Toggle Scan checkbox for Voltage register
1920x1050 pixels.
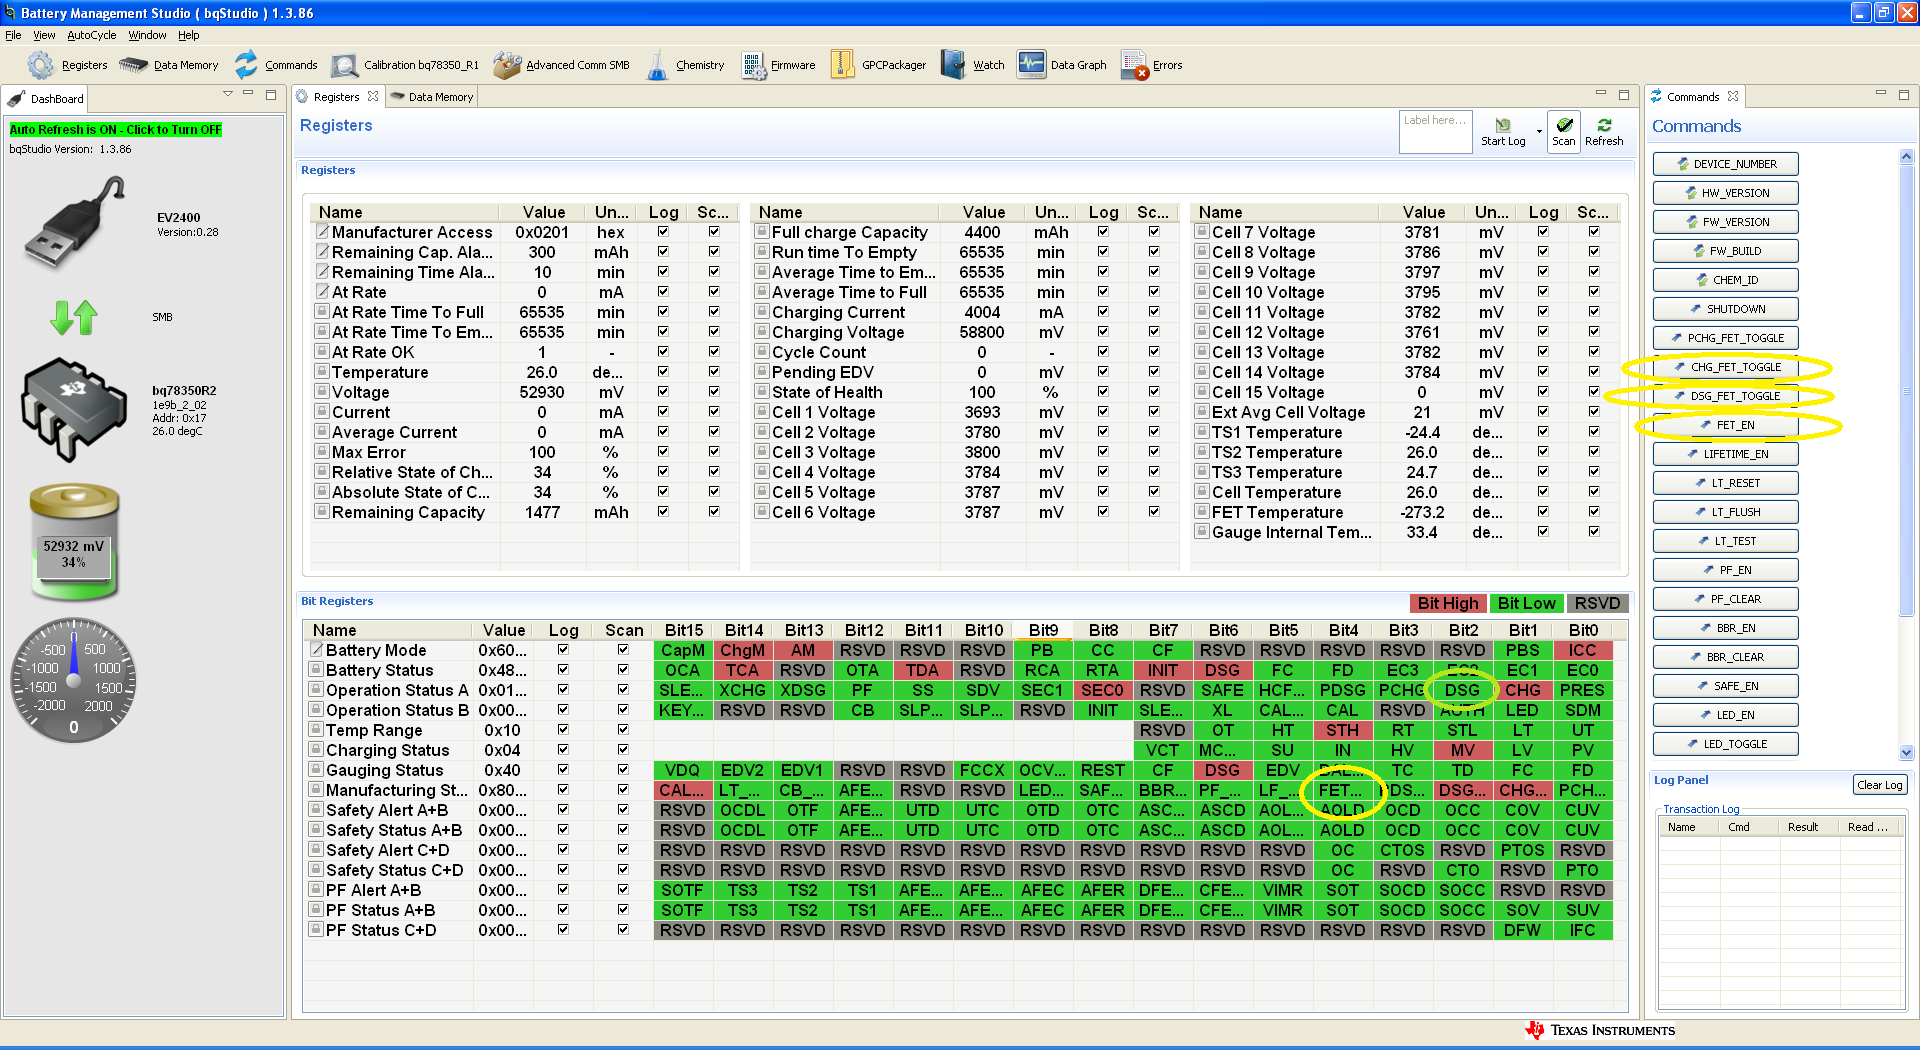coord(714,391)
